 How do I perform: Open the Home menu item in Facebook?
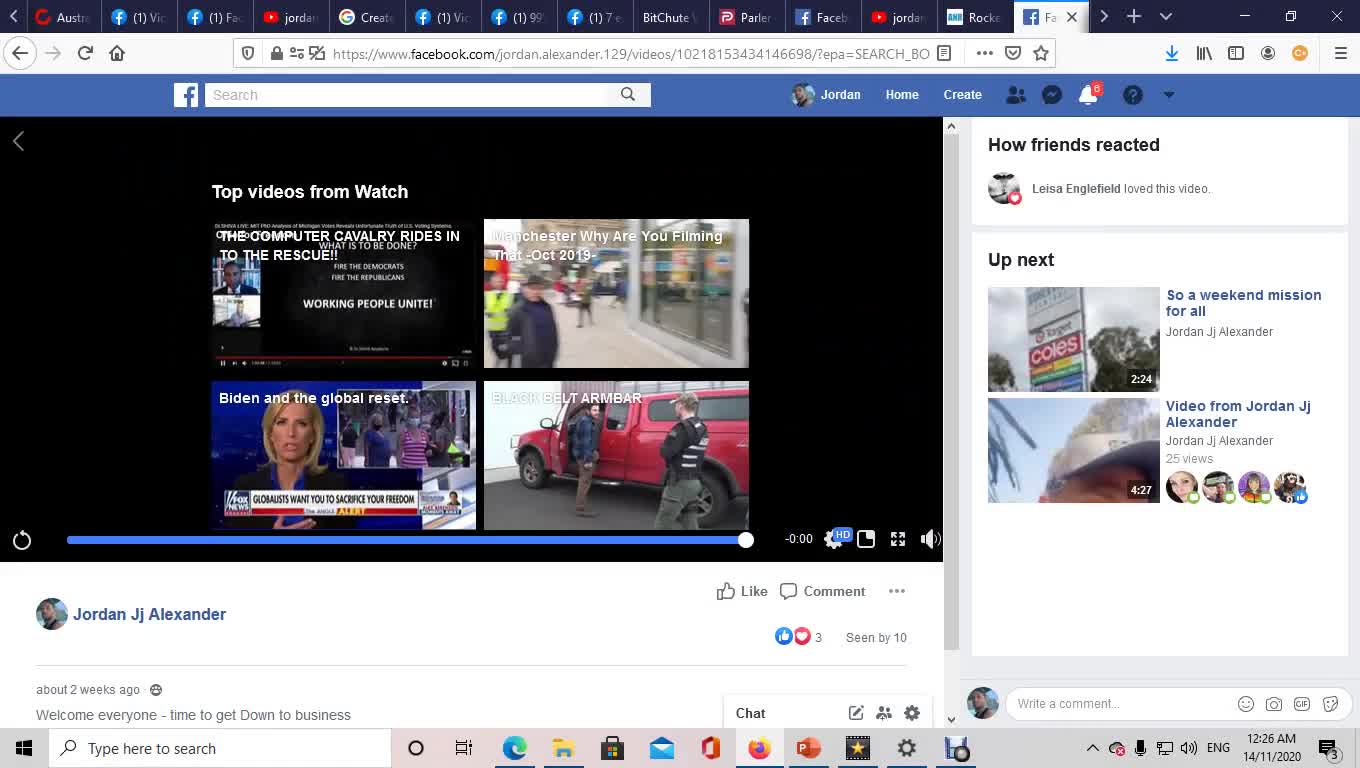(902, 95)
